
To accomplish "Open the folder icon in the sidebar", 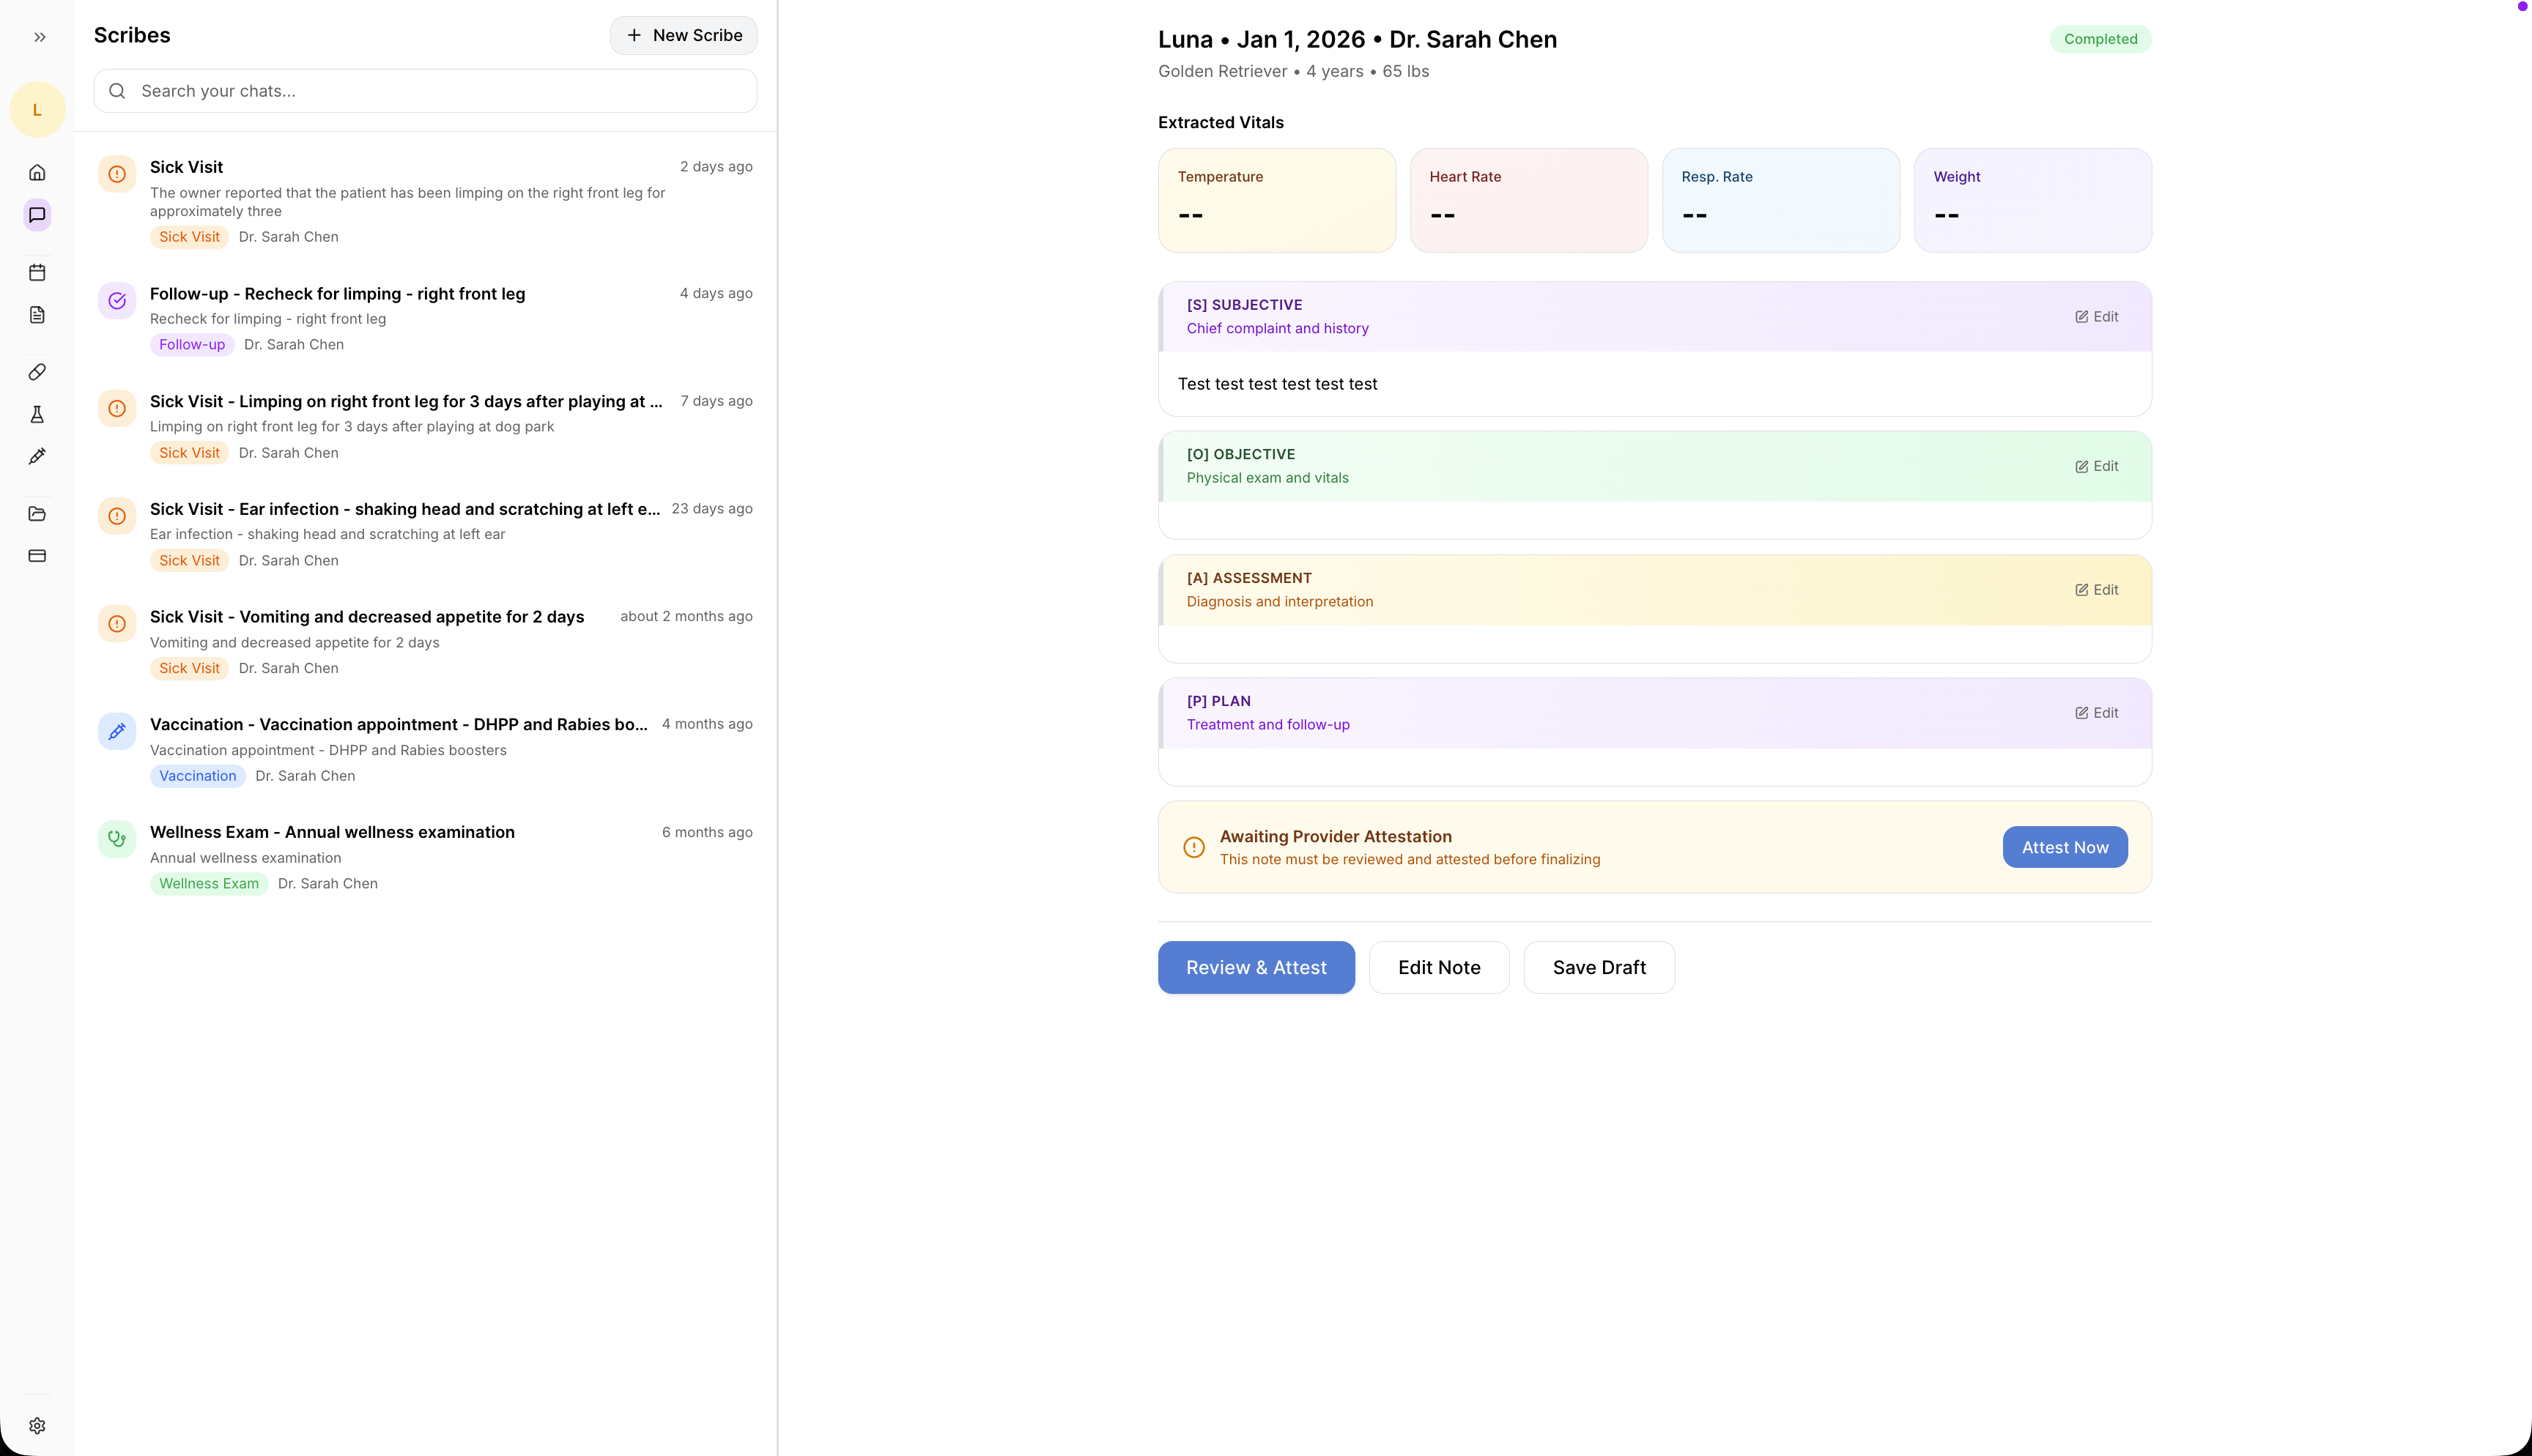I will coord(37,514).
